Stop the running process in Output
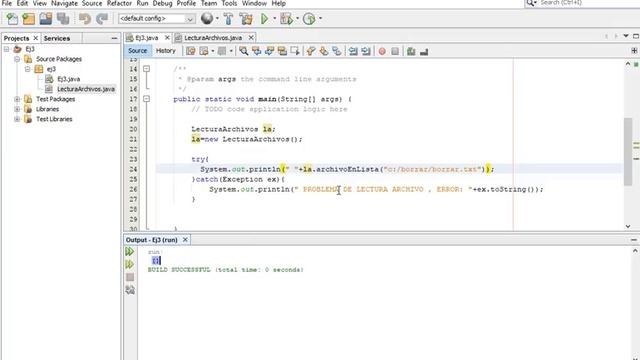The height and width of the screenshot is (360, 640). point(130,277)
